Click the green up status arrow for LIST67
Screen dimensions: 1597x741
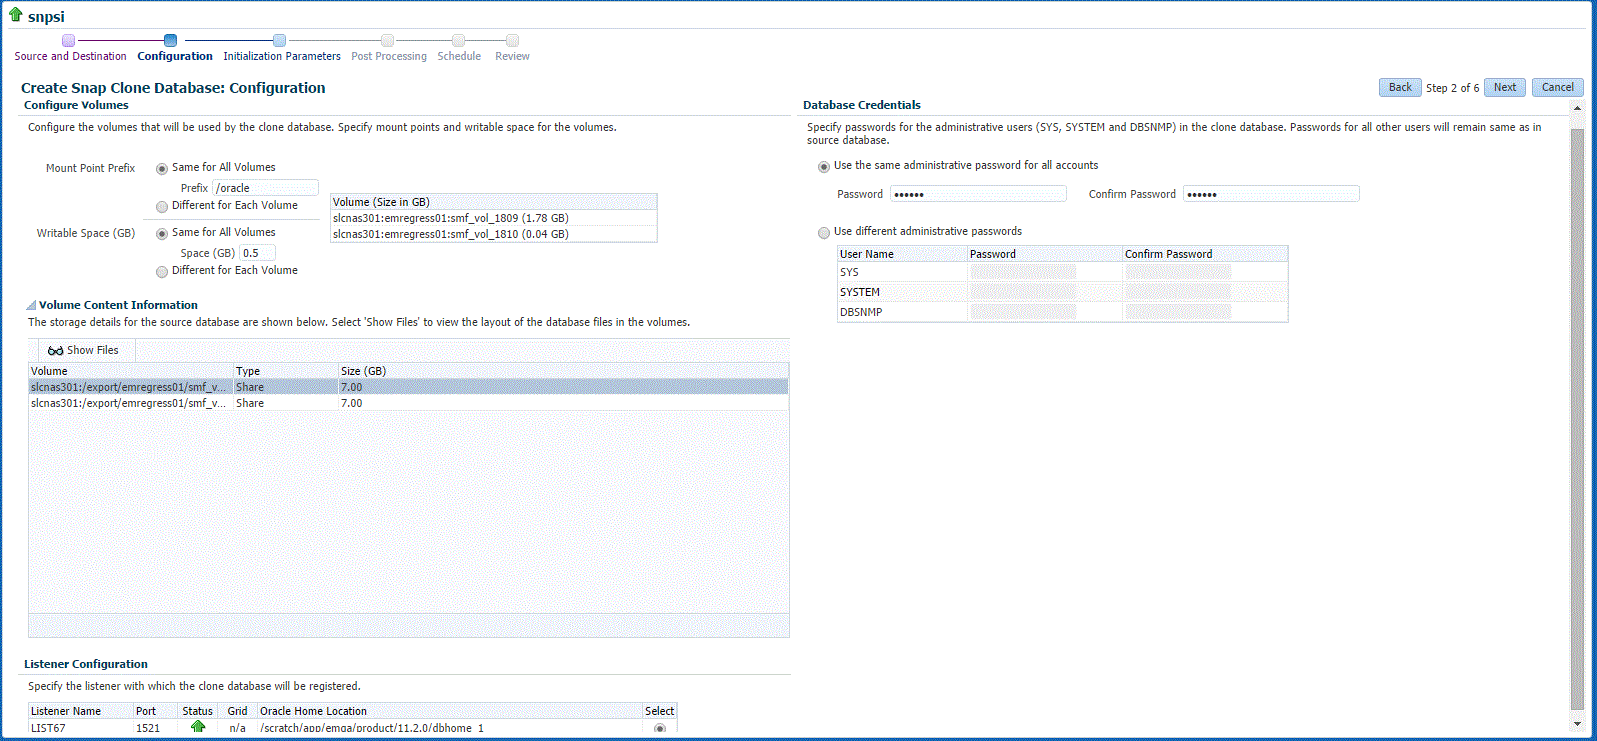pyautogui.click(x=198, y=727)
